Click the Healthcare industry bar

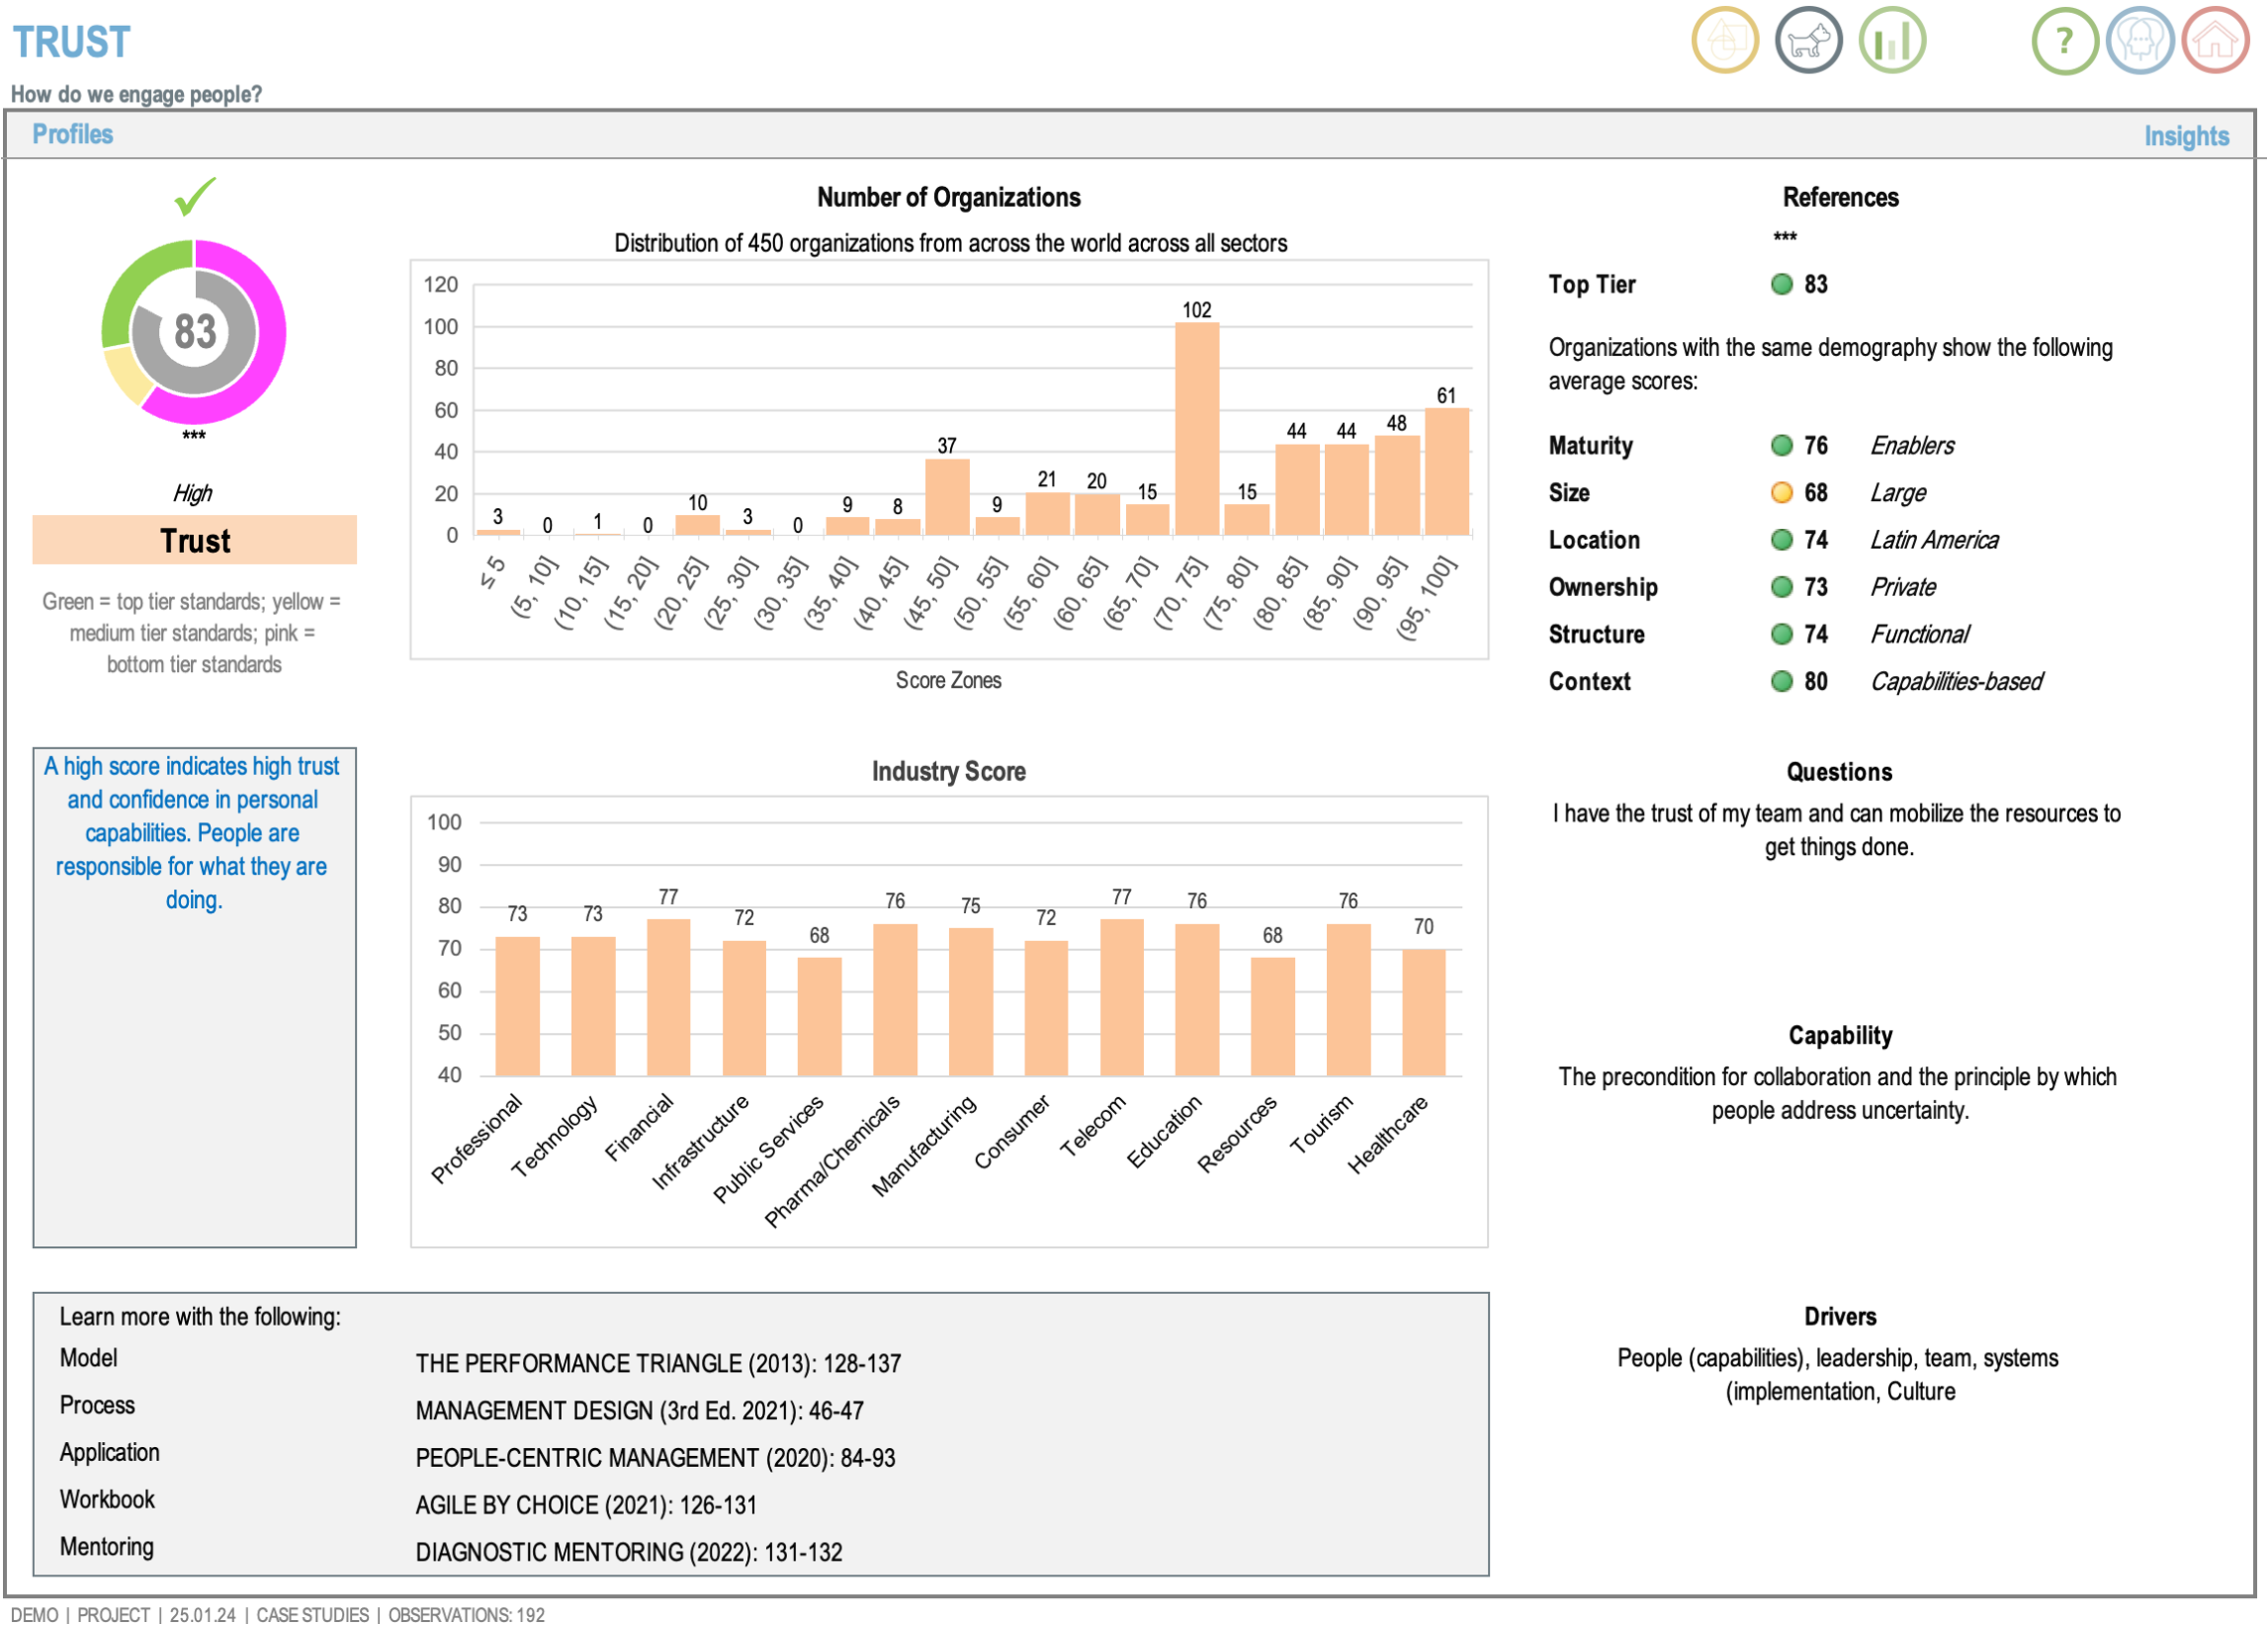pos(1424,1013)
